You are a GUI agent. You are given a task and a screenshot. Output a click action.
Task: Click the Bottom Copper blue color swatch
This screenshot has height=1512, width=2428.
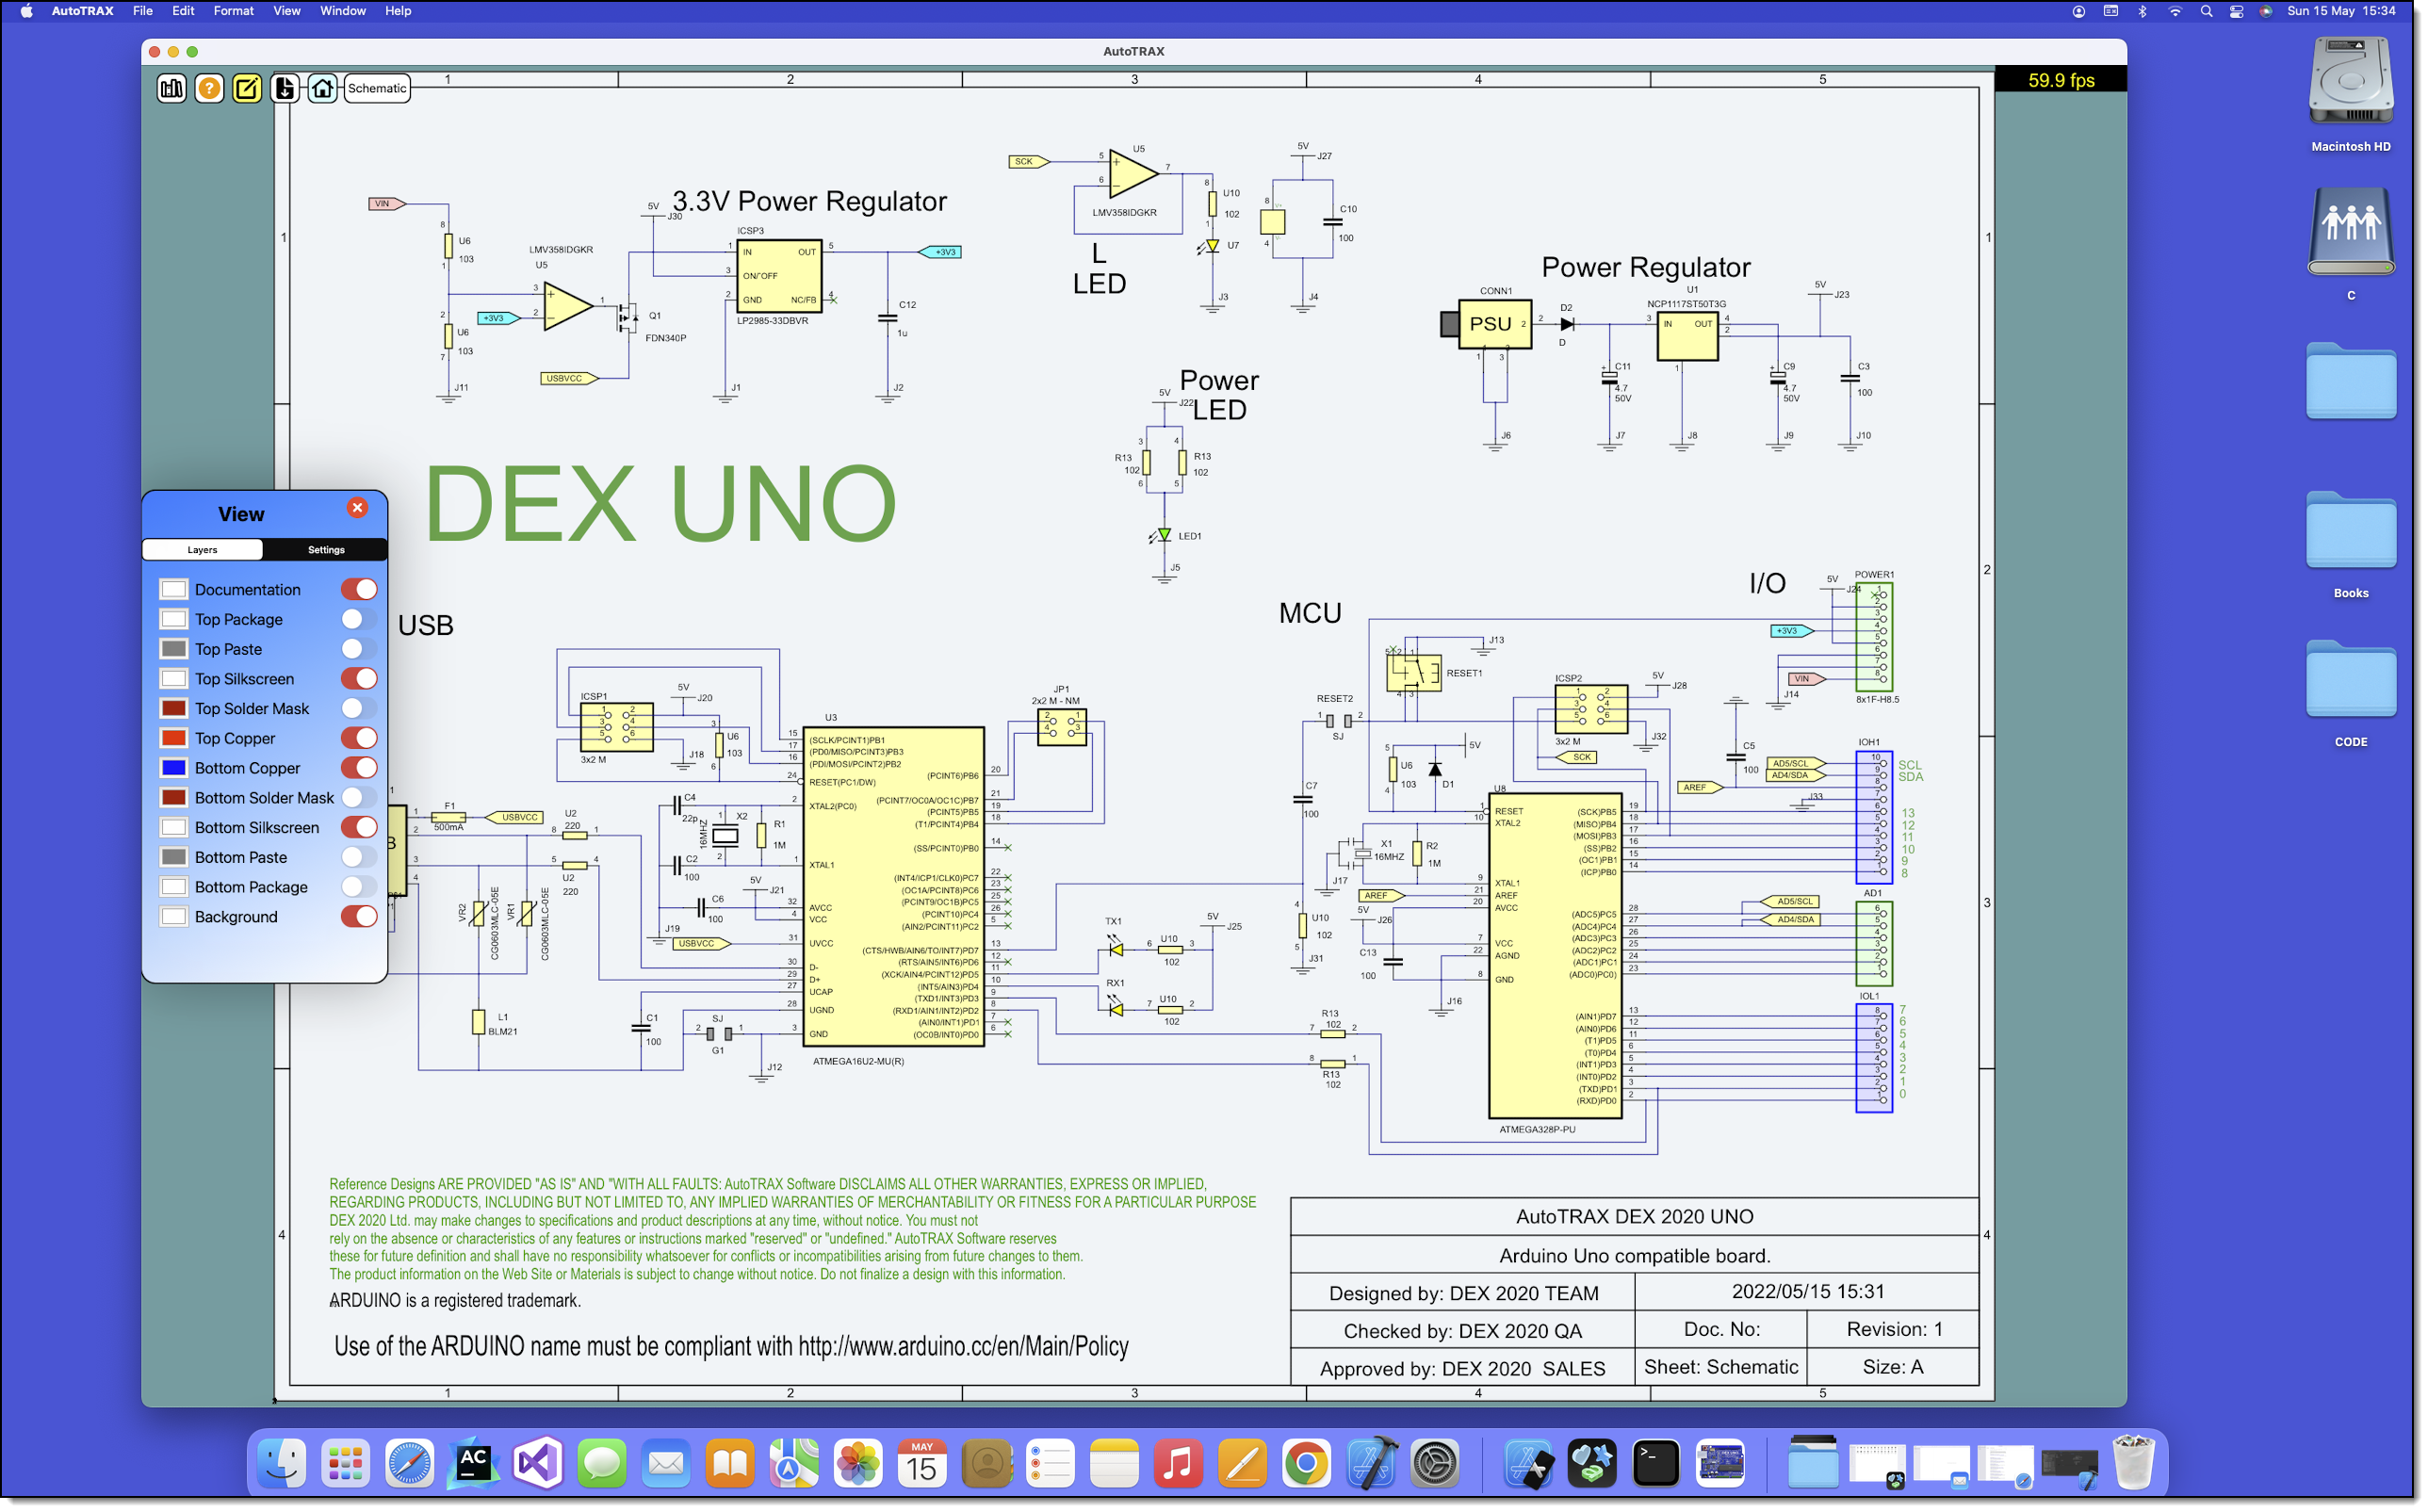point(174,769)
